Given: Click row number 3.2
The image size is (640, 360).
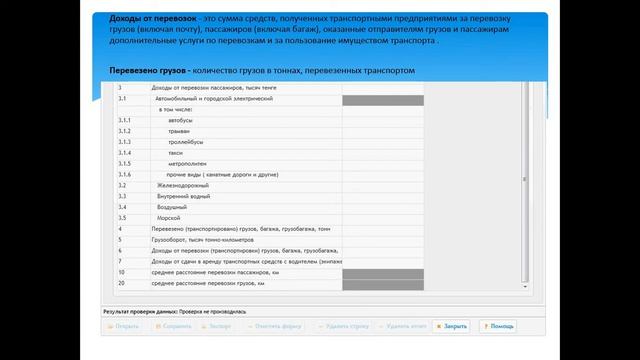Looking at the screenshot, I should pyautogui.click(x=122, y=186).
